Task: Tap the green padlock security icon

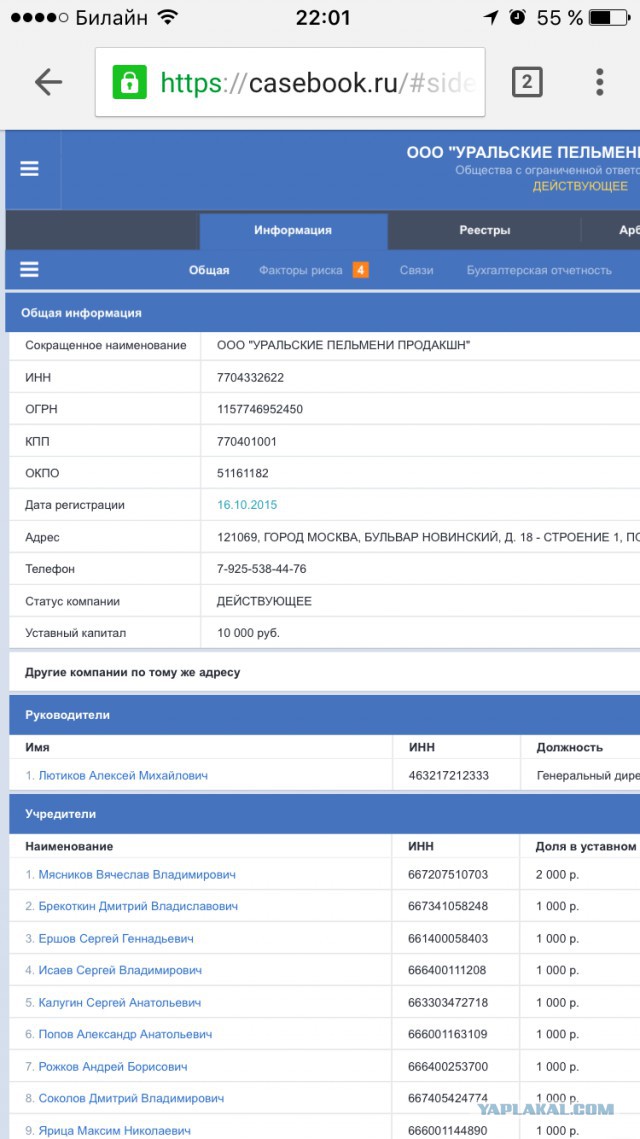Action: (x=129, y=82)
